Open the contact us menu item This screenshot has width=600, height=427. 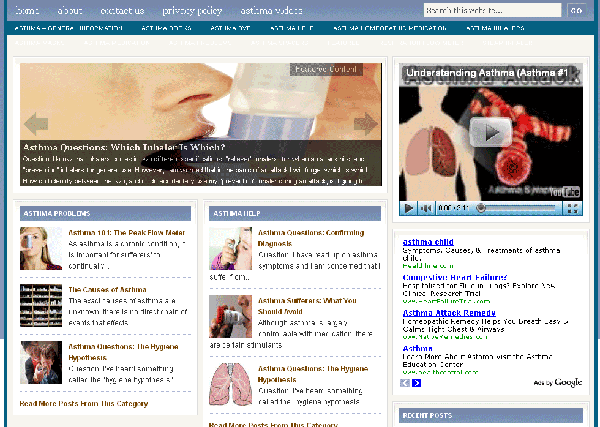pyautogui.click(x=122, y=11)
